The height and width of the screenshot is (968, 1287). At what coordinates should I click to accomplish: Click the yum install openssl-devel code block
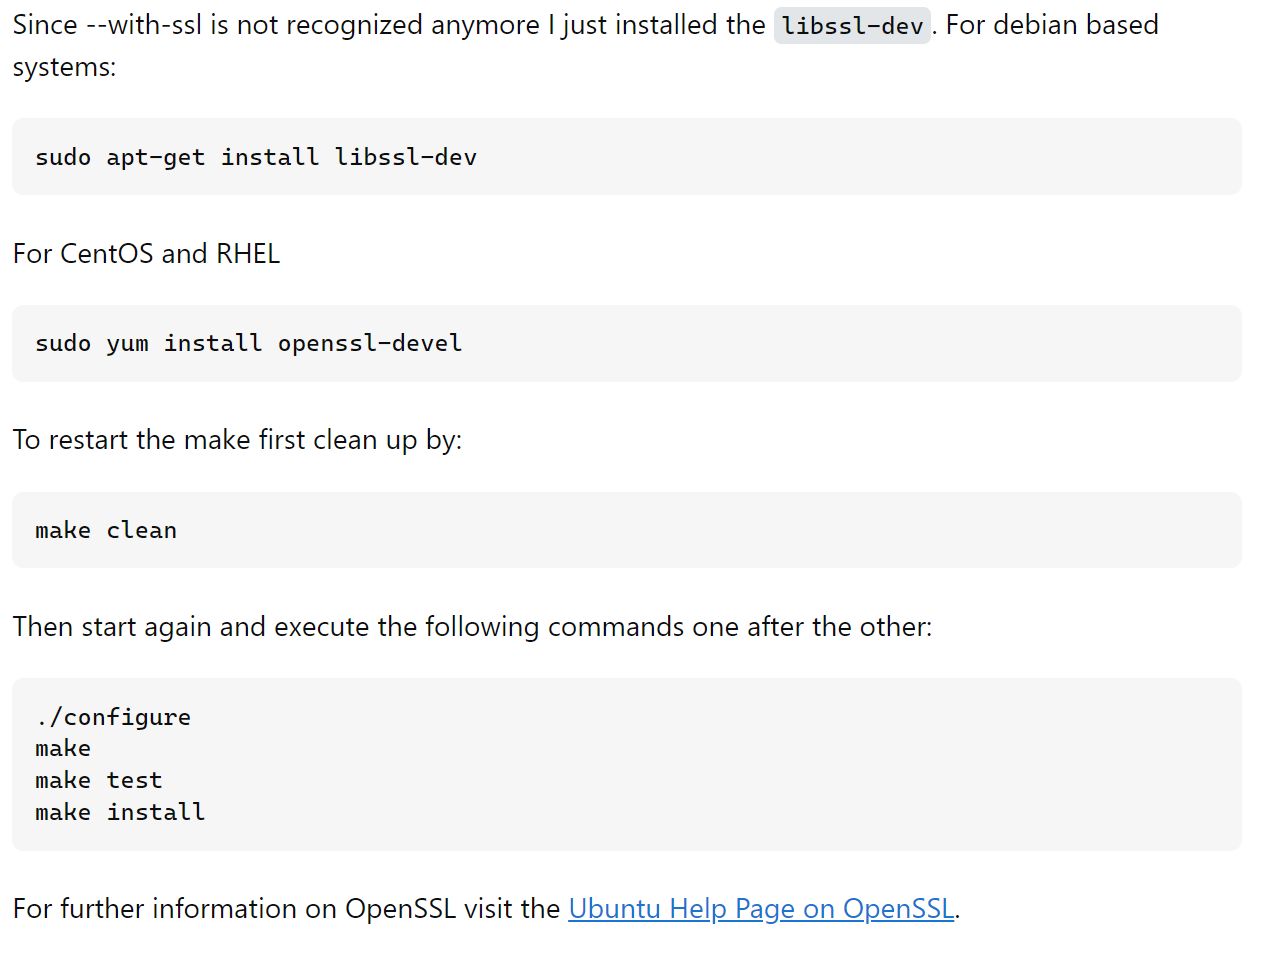click(248, 343)
